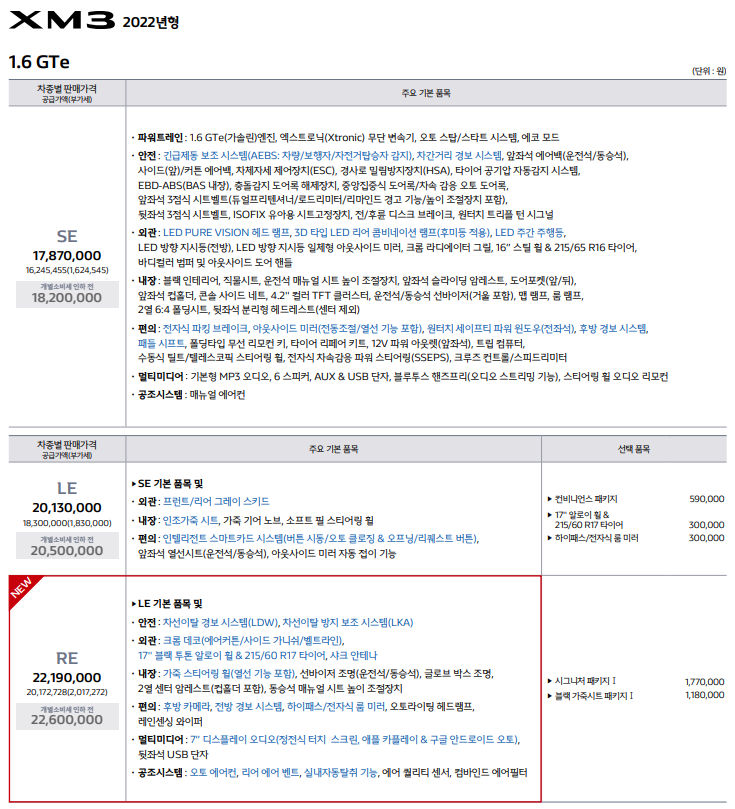
Task: Select LE price "20,130,000"
Action: (67, 508)
